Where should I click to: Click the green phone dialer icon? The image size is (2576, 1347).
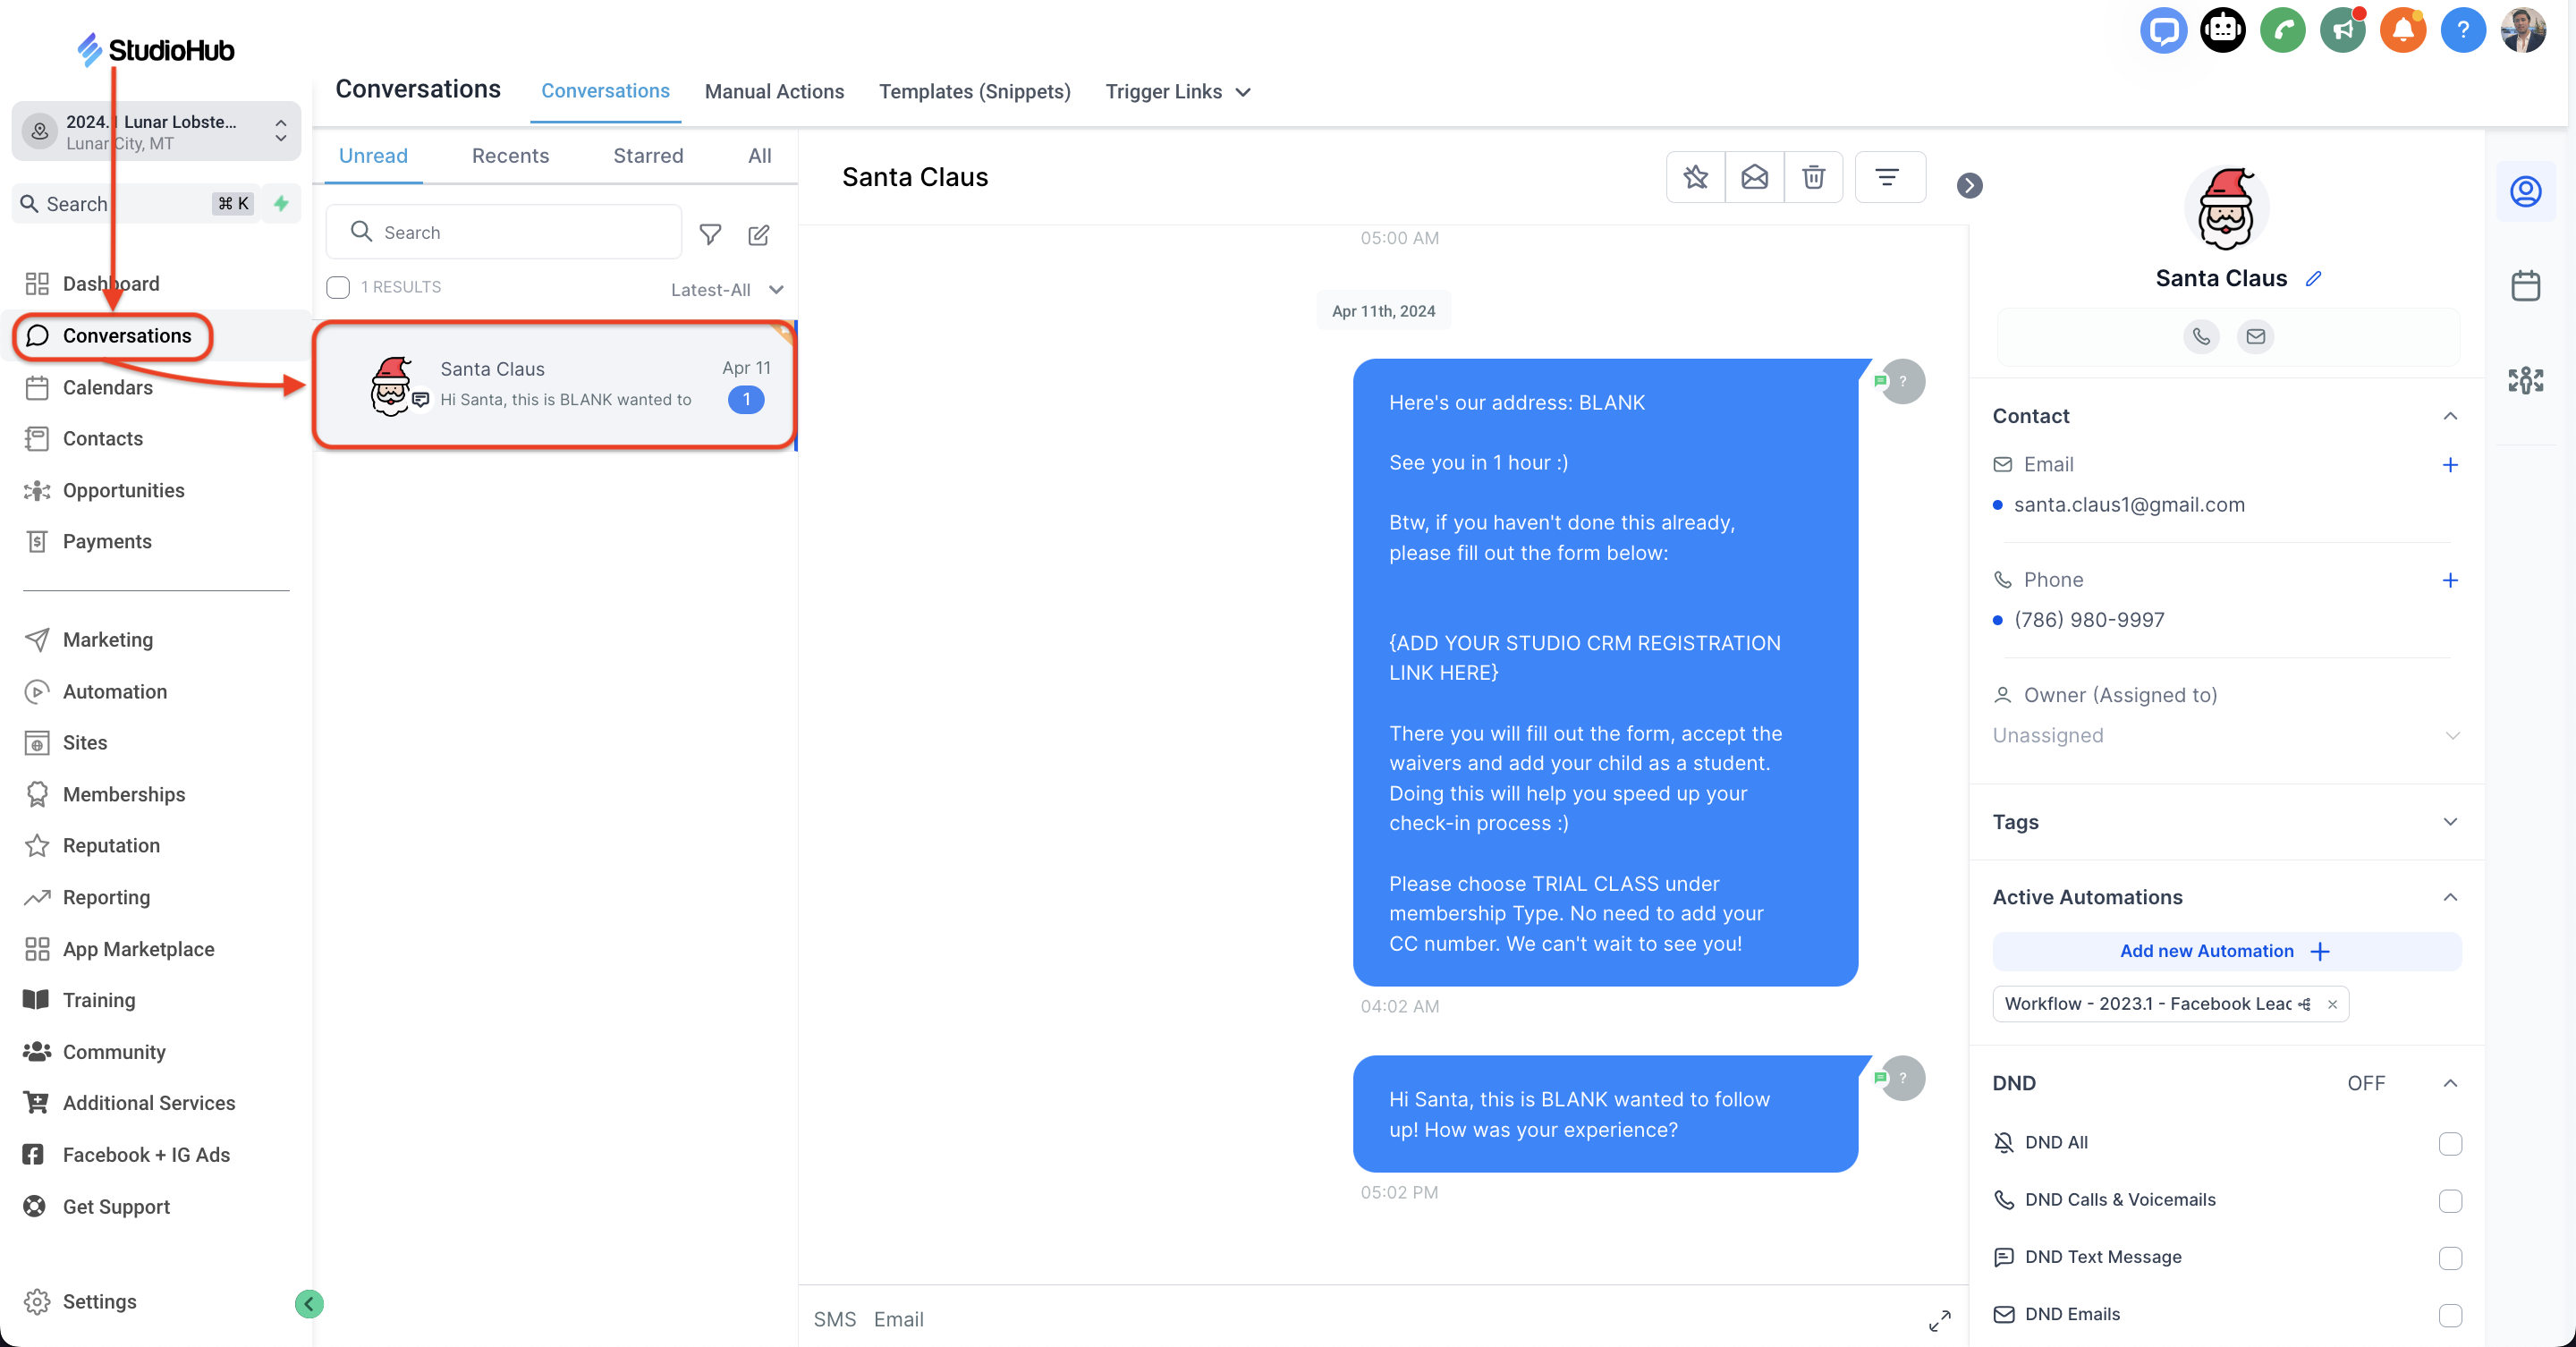click(x=2282, y=30)
